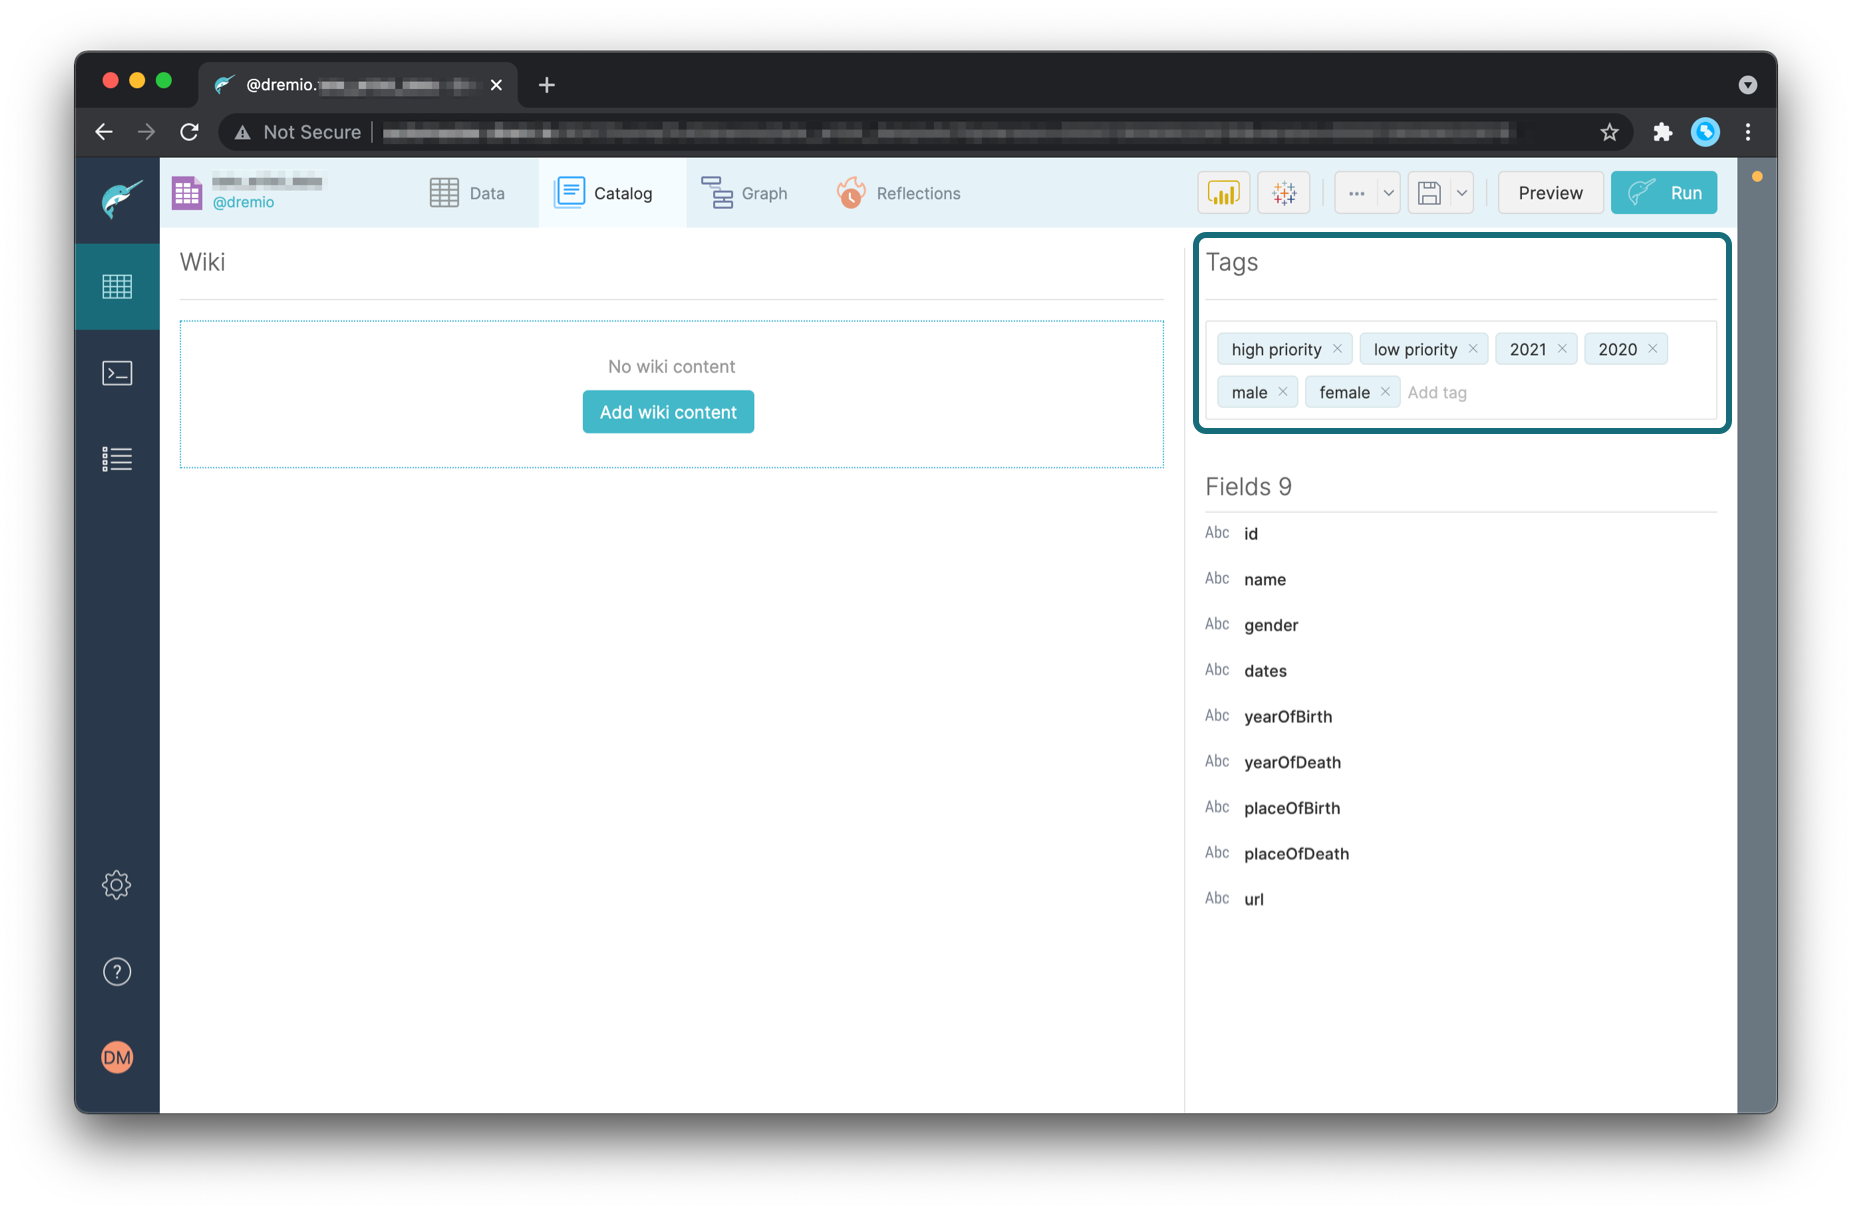The width and height of the screenshot is (1852, 1214).
Task: Click the Add wiki content button
Action: [668, 411]
